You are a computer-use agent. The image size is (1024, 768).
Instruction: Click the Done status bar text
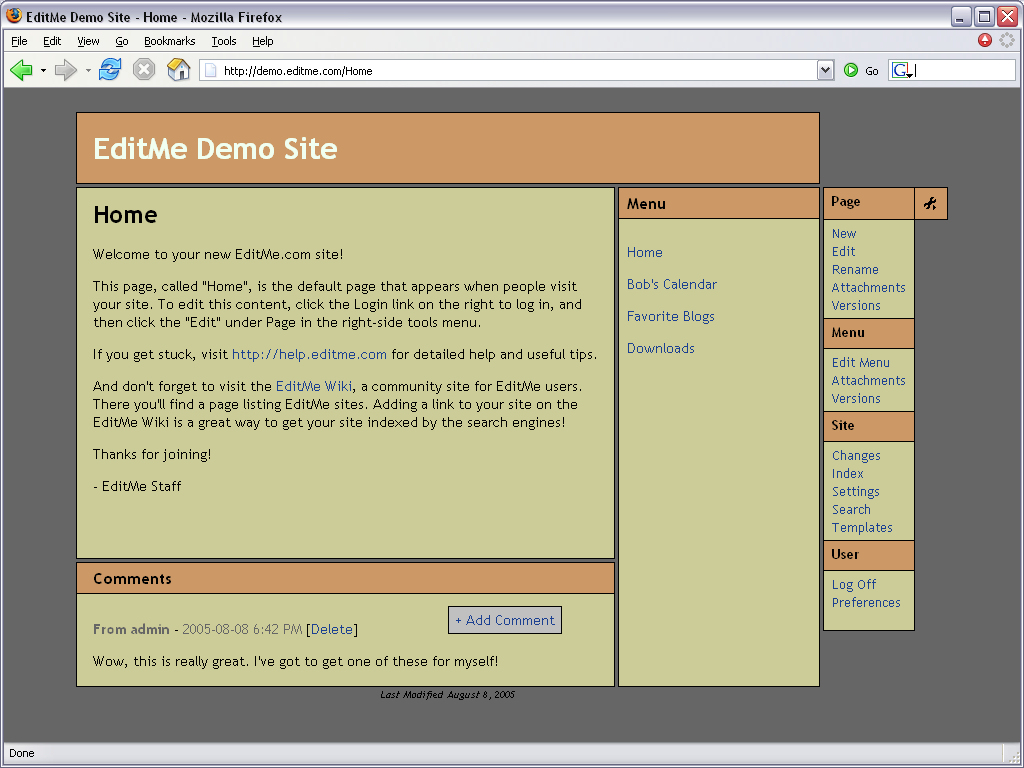[22, 753]
